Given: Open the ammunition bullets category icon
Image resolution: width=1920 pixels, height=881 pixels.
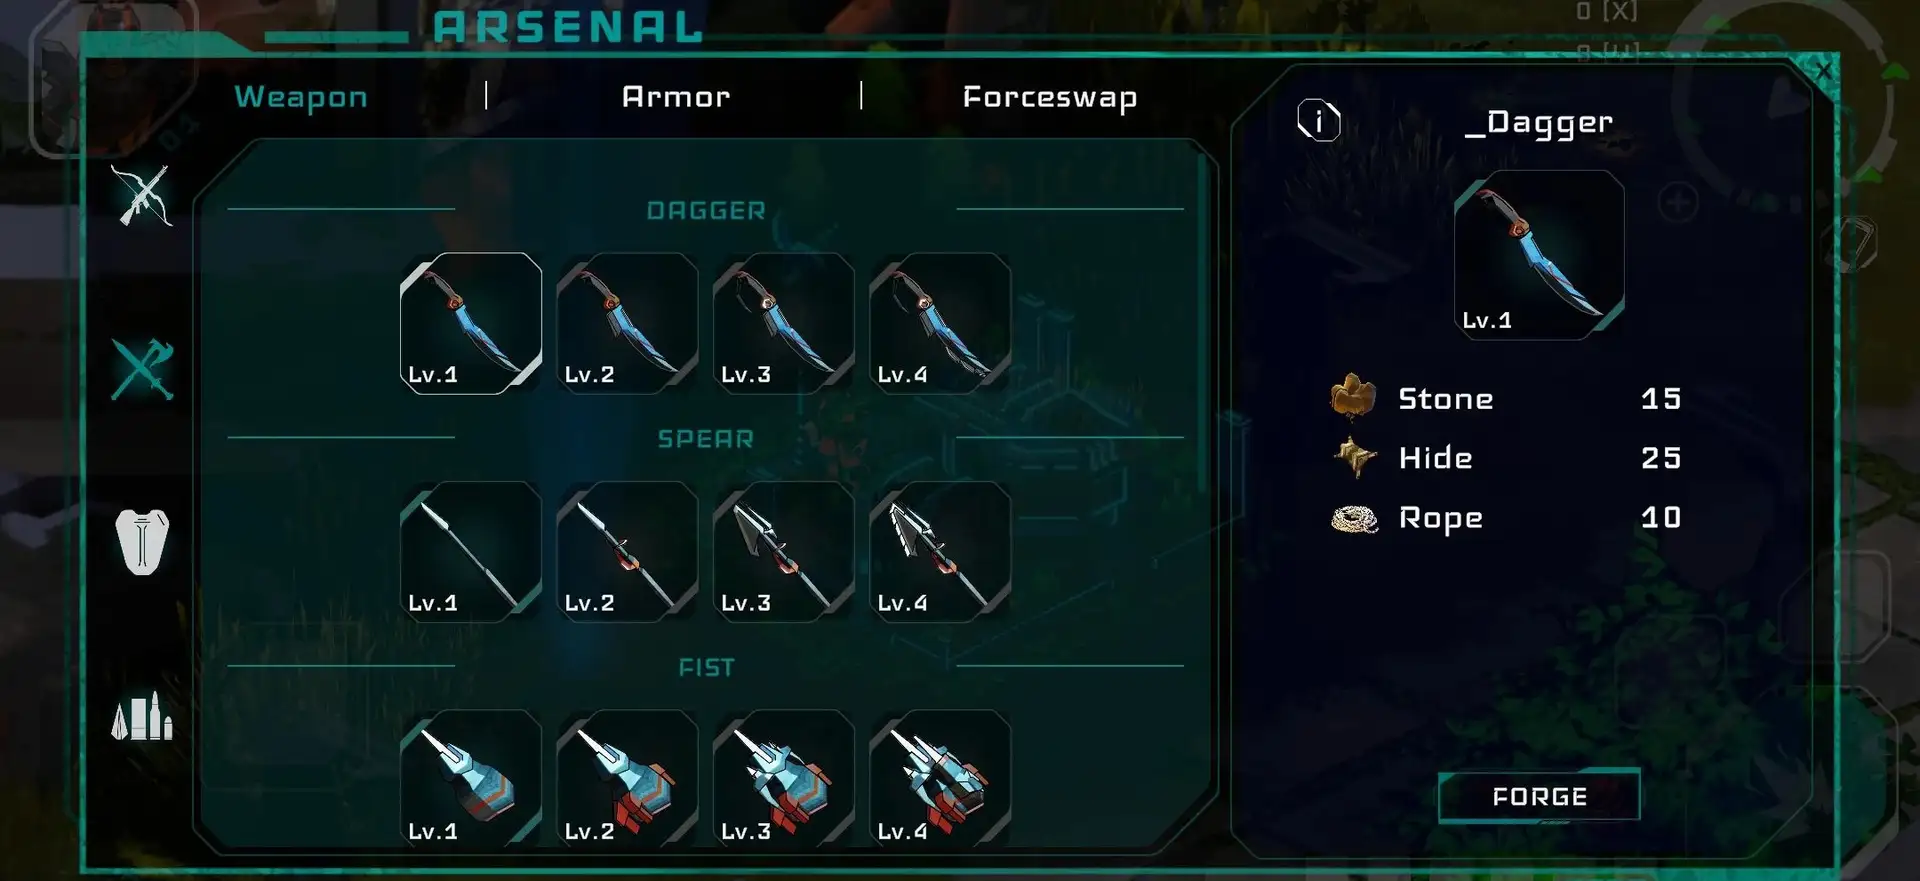Looking at the screenshot, I should [142, 716].
